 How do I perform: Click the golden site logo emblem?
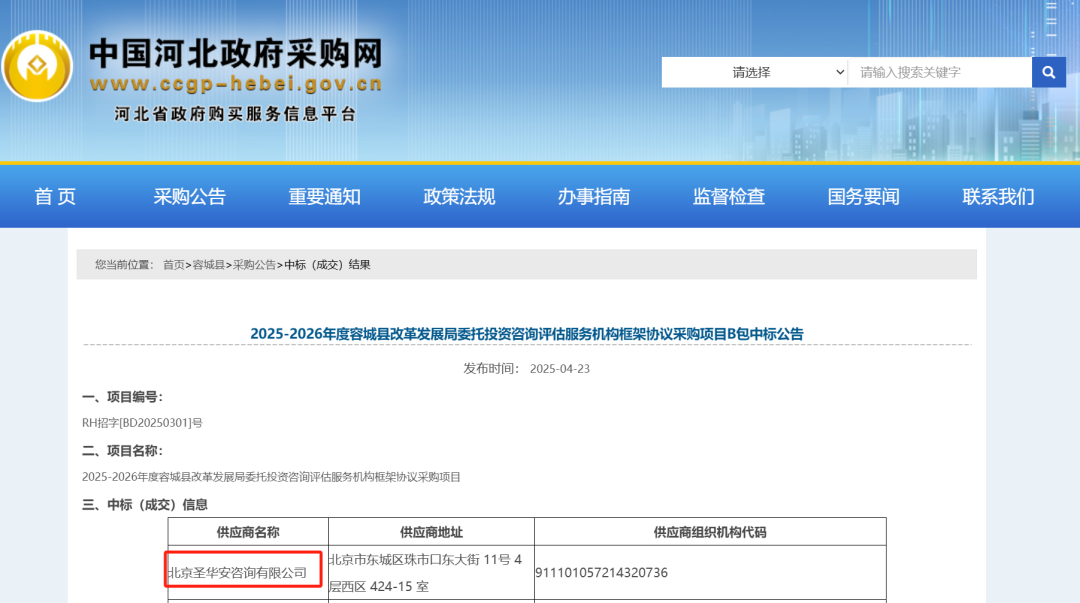click(37, 66)
